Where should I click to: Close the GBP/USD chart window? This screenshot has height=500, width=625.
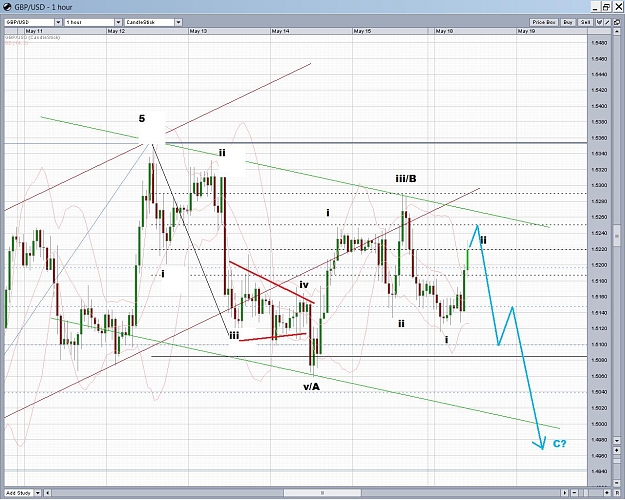pos(618,7)
